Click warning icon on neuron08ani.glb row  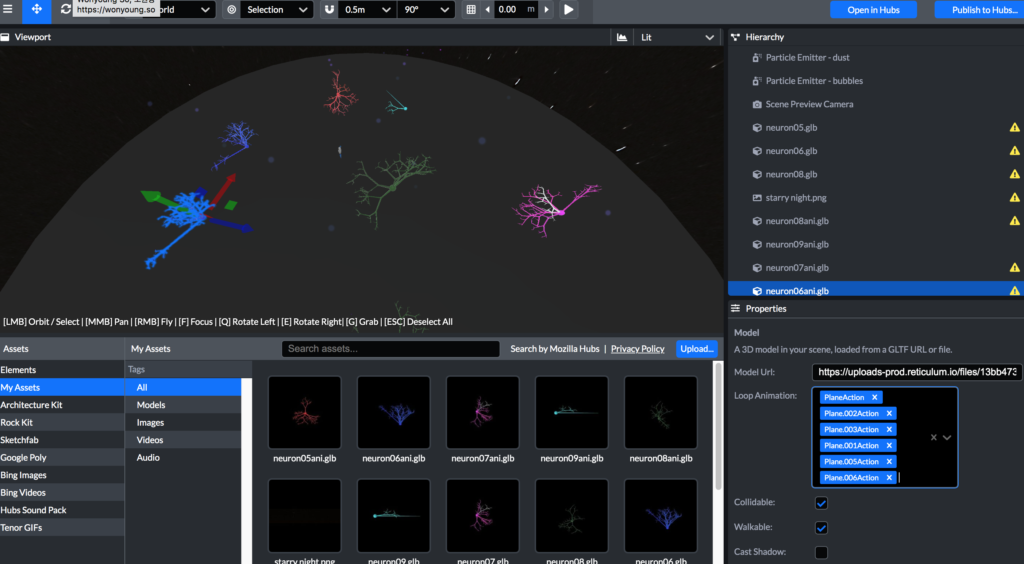point(1014,221)
